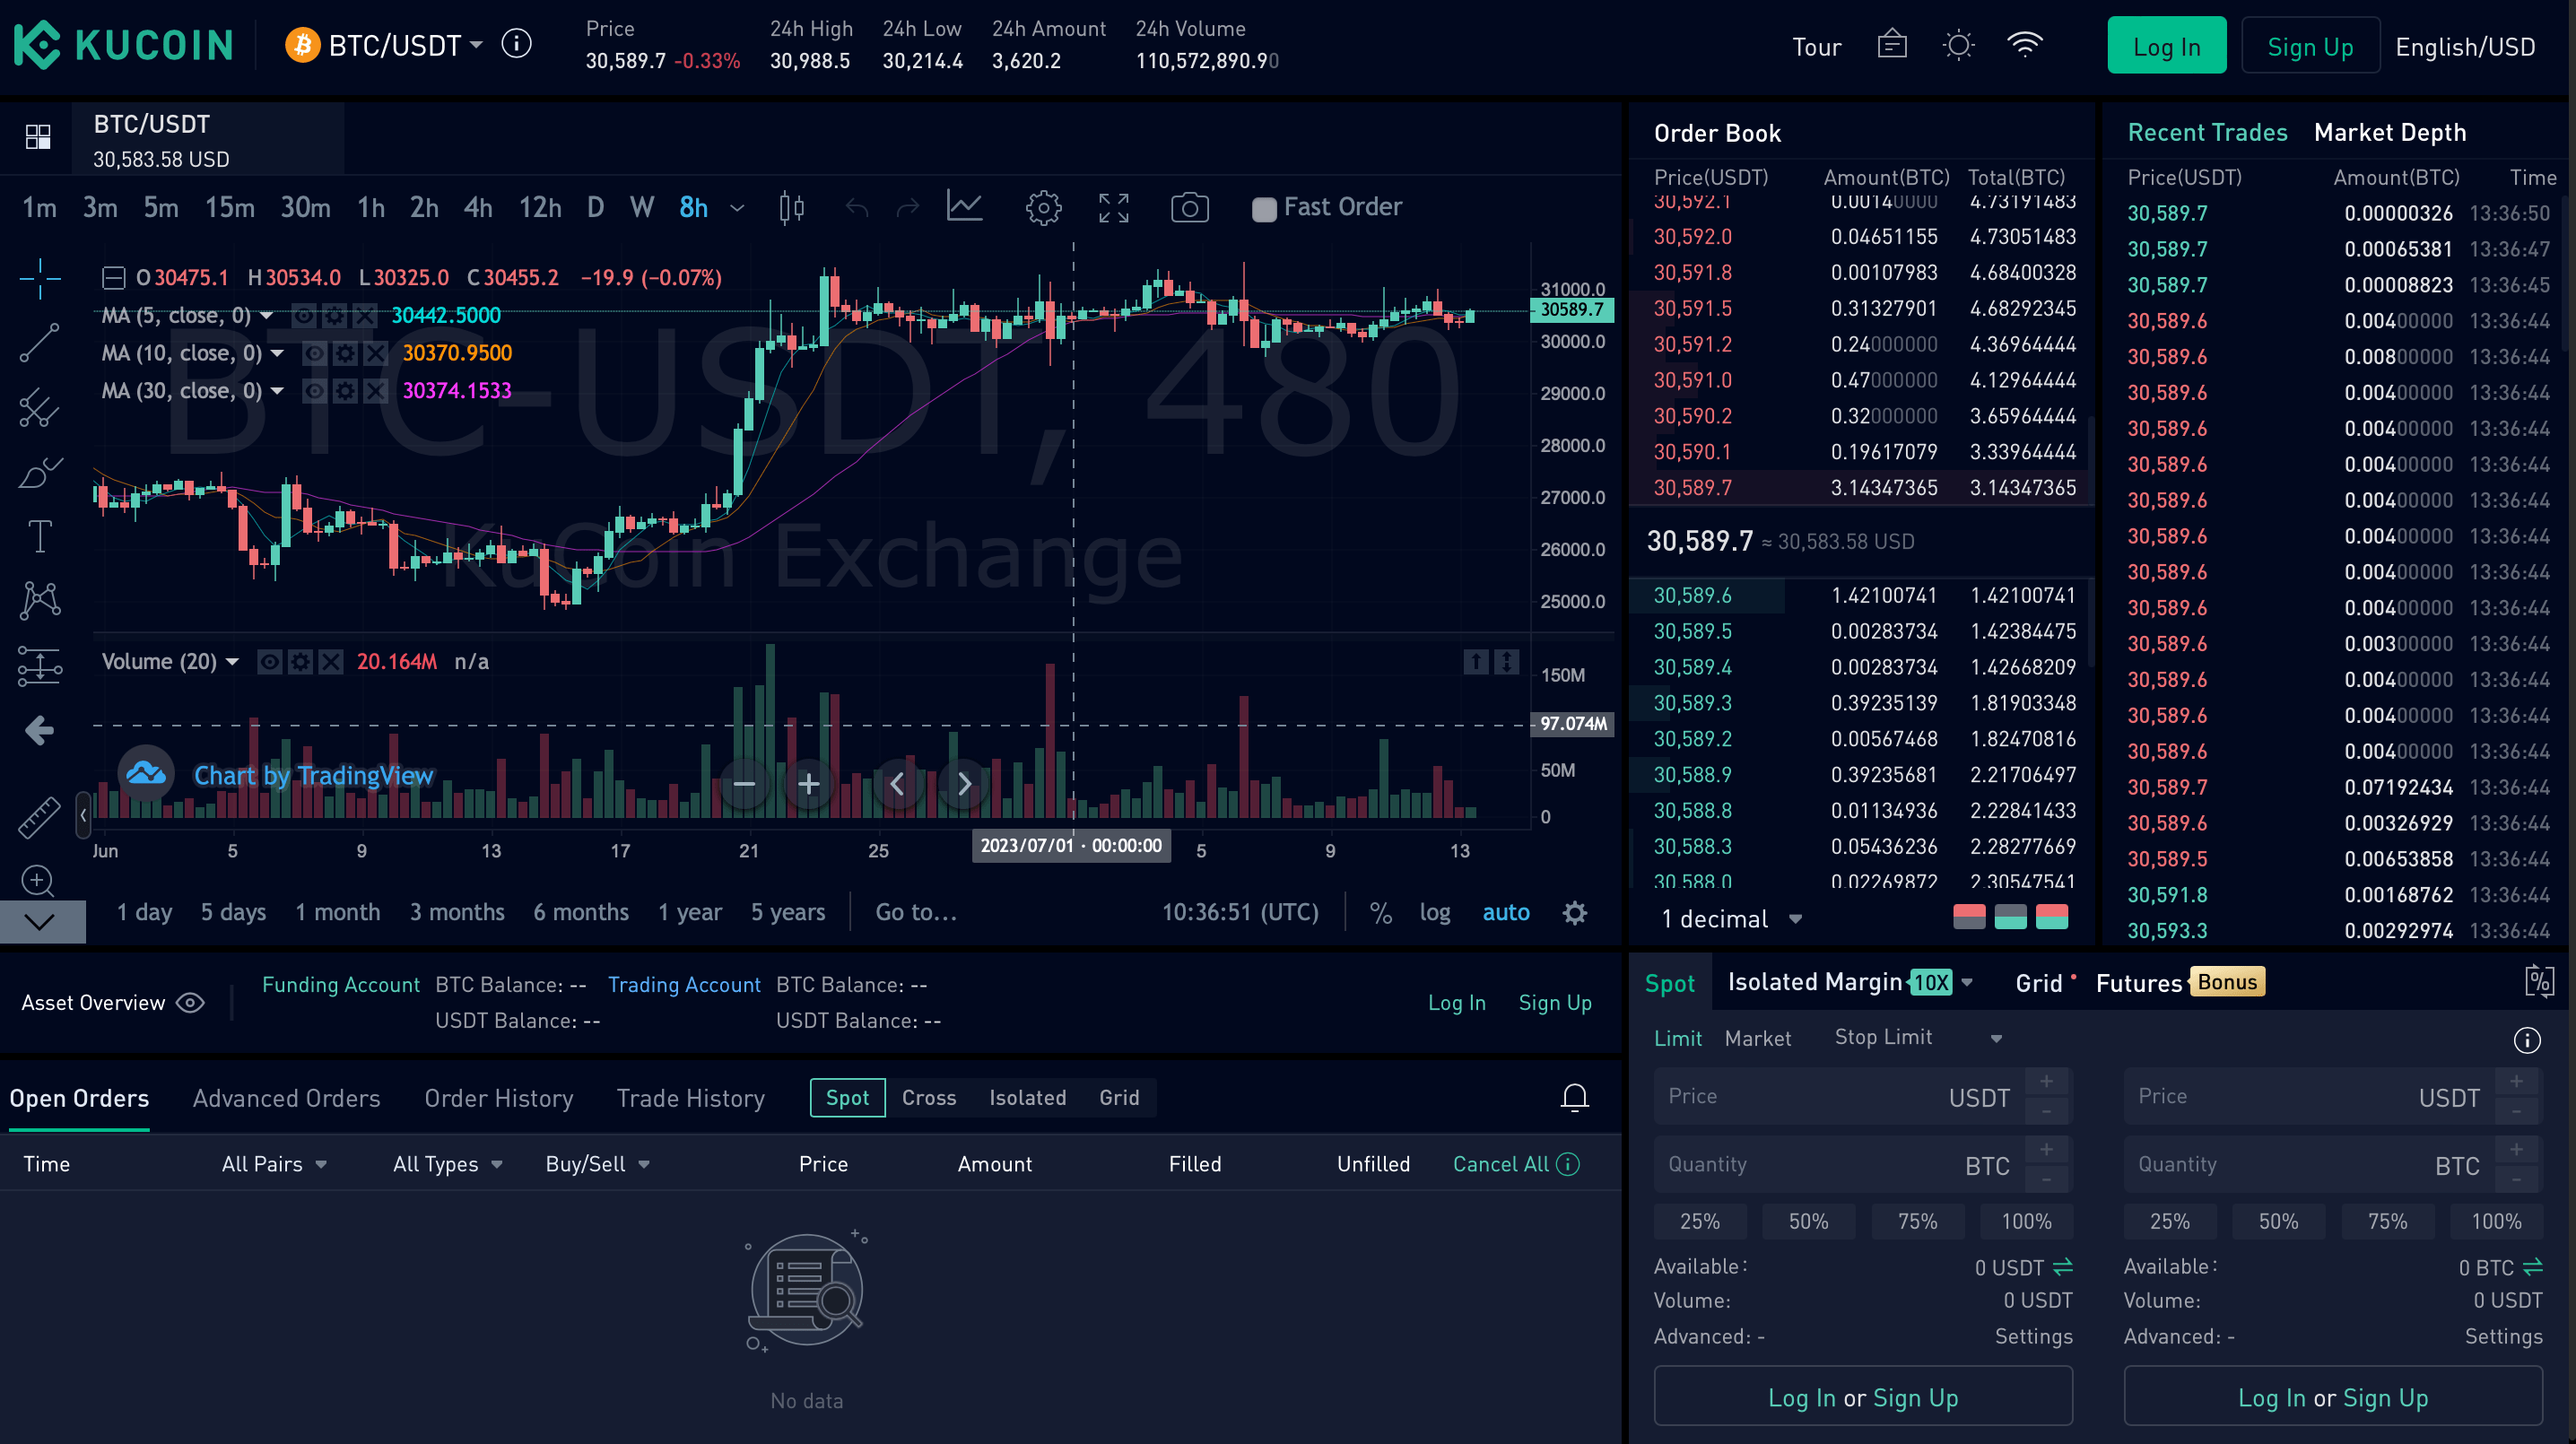The height and width of the screenshot is (1444, 2576).
Task: Select the ruler measure tool
Action: click(x=40, y=817)
